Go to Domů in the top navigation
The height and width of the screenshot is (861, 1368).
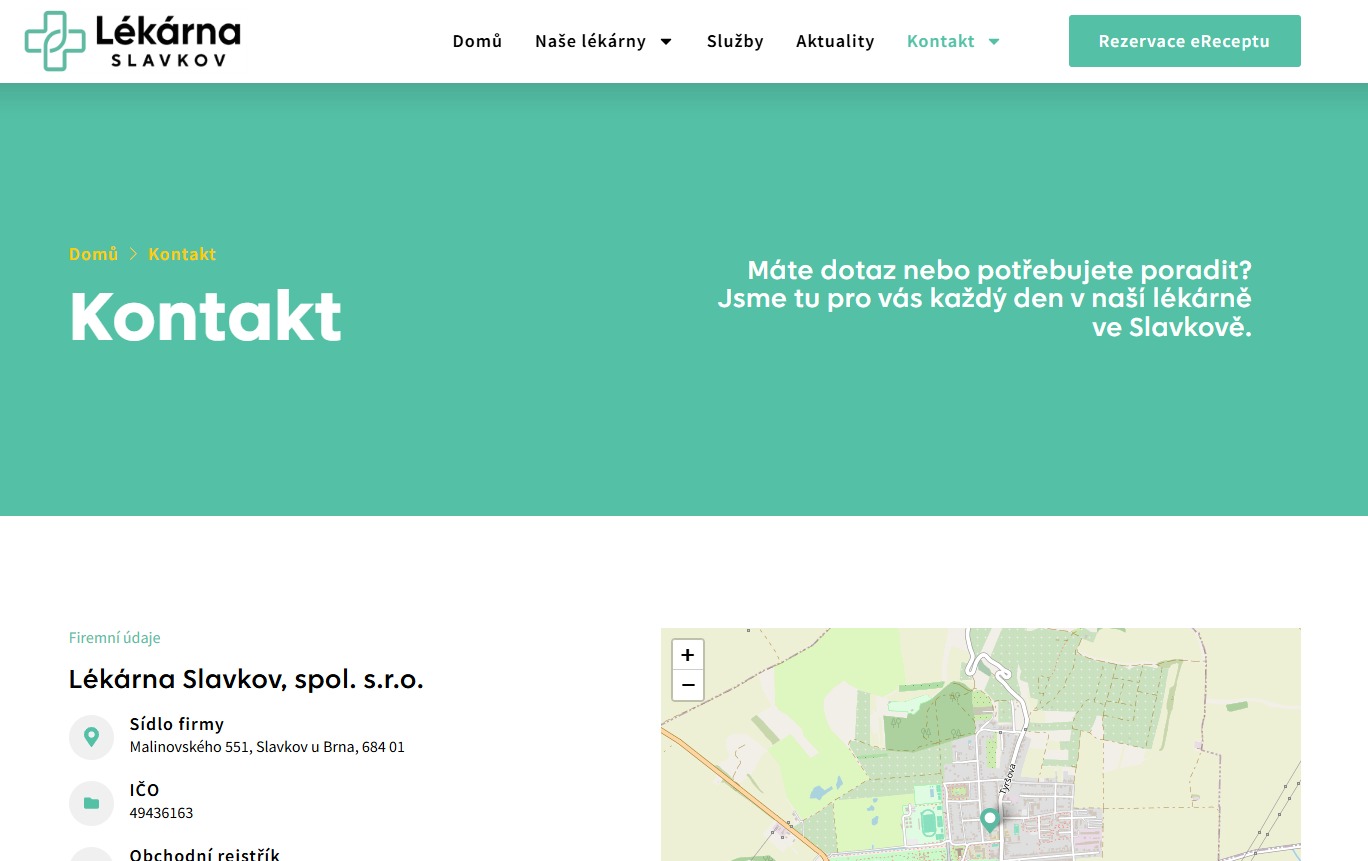pos(477,41)
